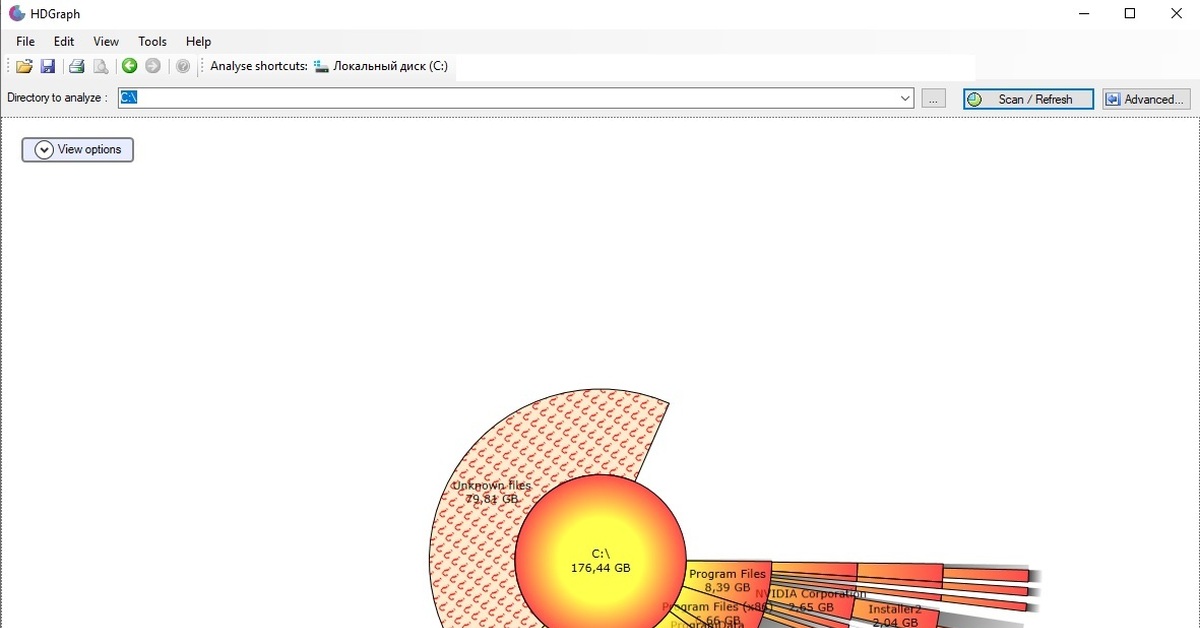The height and width of the screenshot is (628, 1200).
Task: Open the Advanced options button
Action: (1146, 99)
